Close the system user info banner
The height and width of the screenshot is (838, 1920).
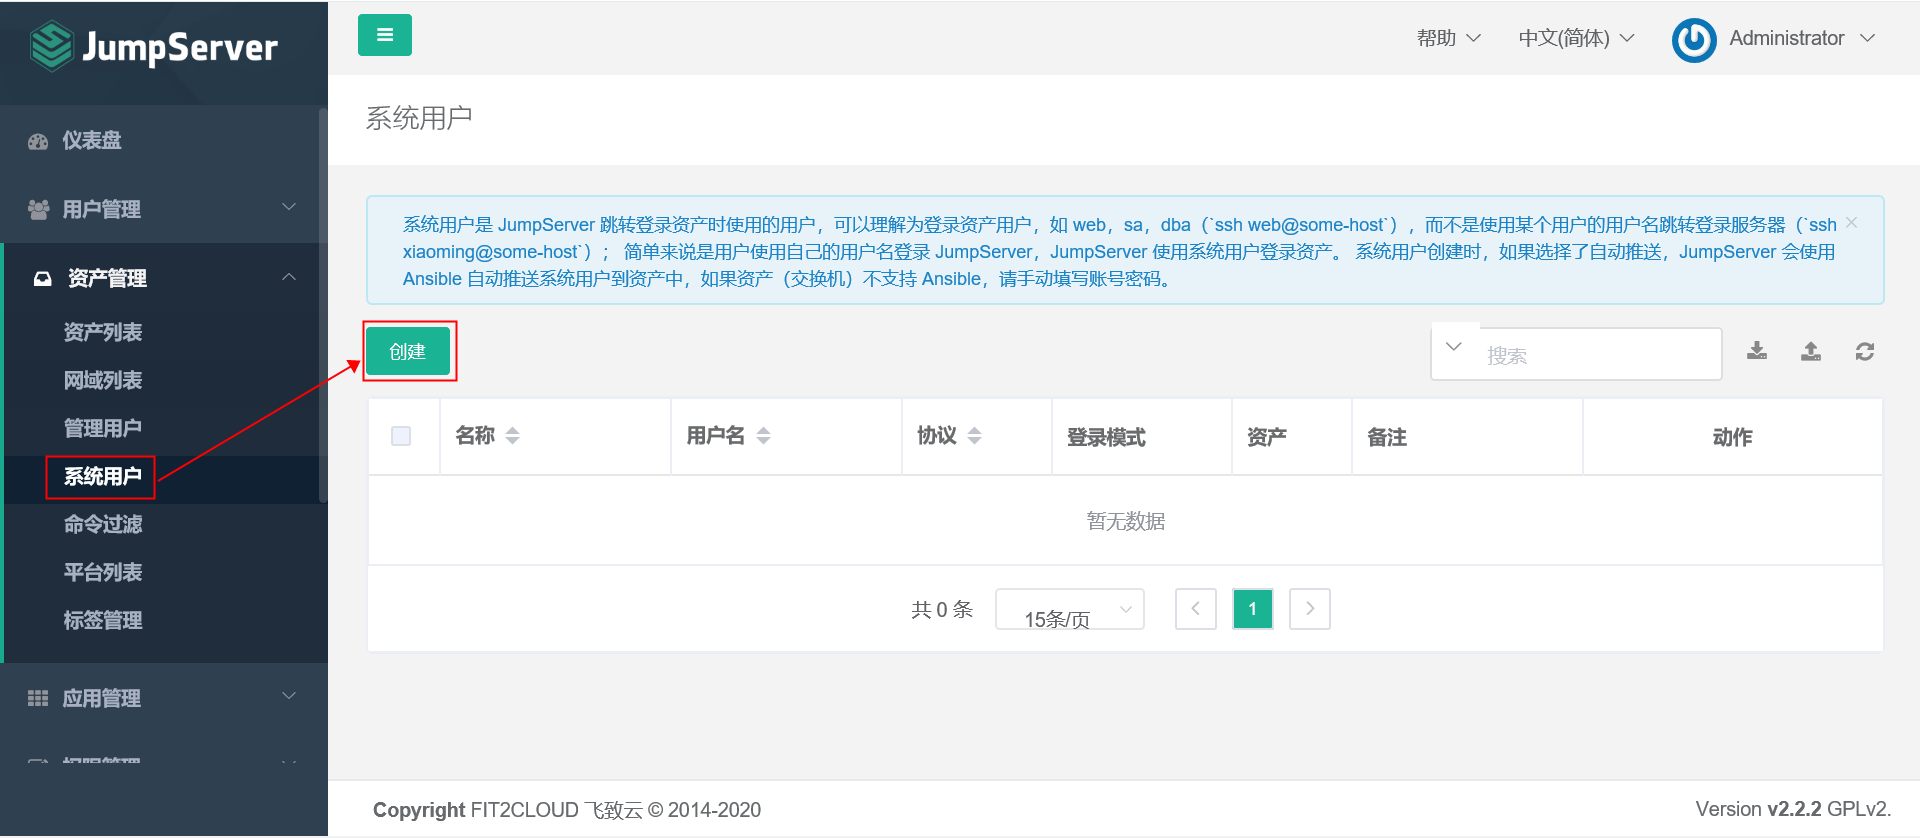tap(1852, 222)
